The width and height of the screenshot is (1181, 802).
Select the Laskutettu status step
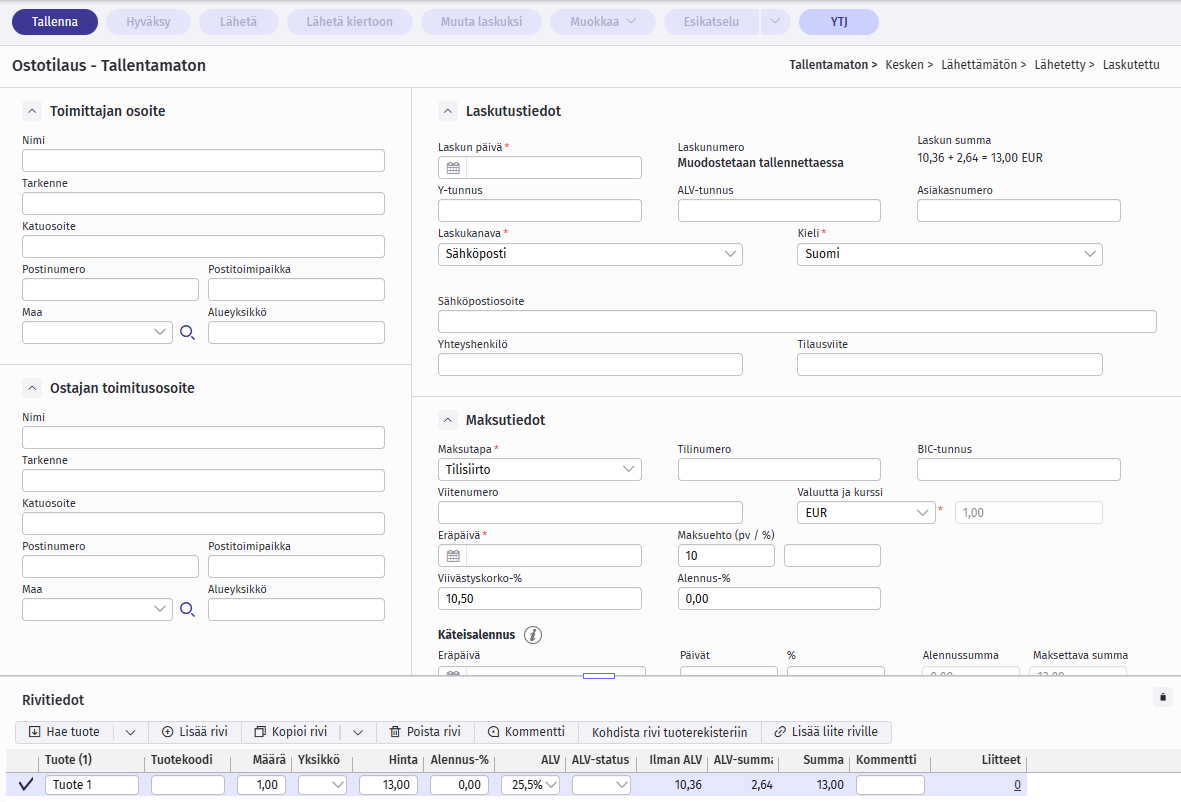pos(1131,65)
